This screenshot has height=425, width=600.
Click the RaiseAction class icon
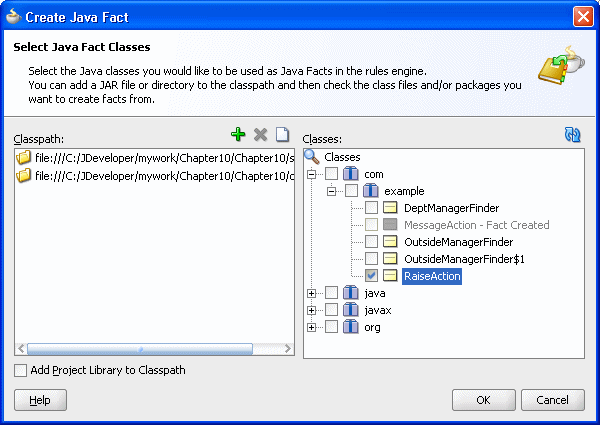[x=390, y=275]
